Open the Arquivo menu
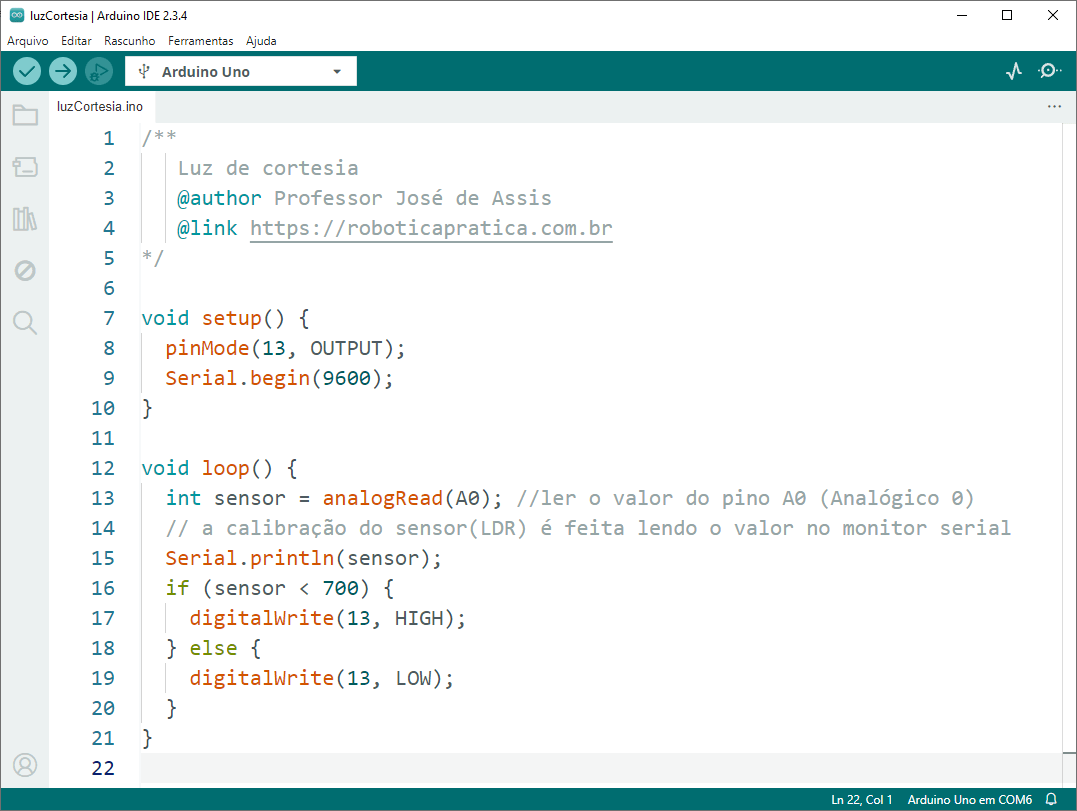Viewport: 1077px width, 811px height. [27, 41]
